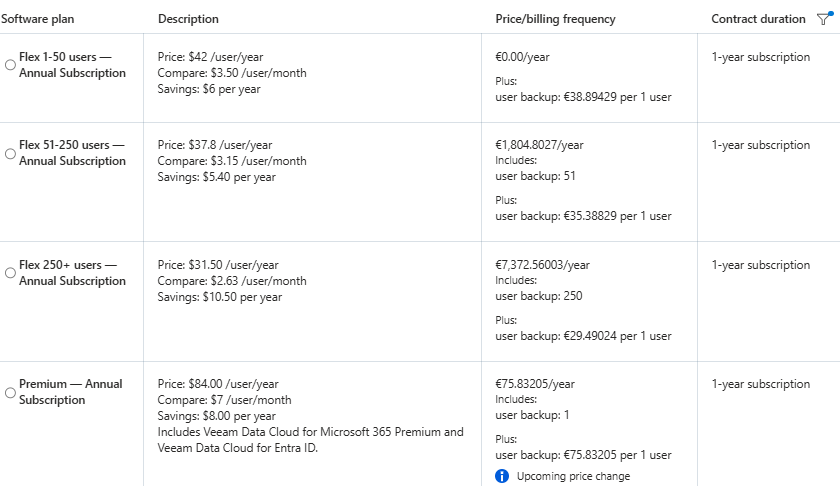
Task: Click the Software plan column header
Action: (38, 19)
